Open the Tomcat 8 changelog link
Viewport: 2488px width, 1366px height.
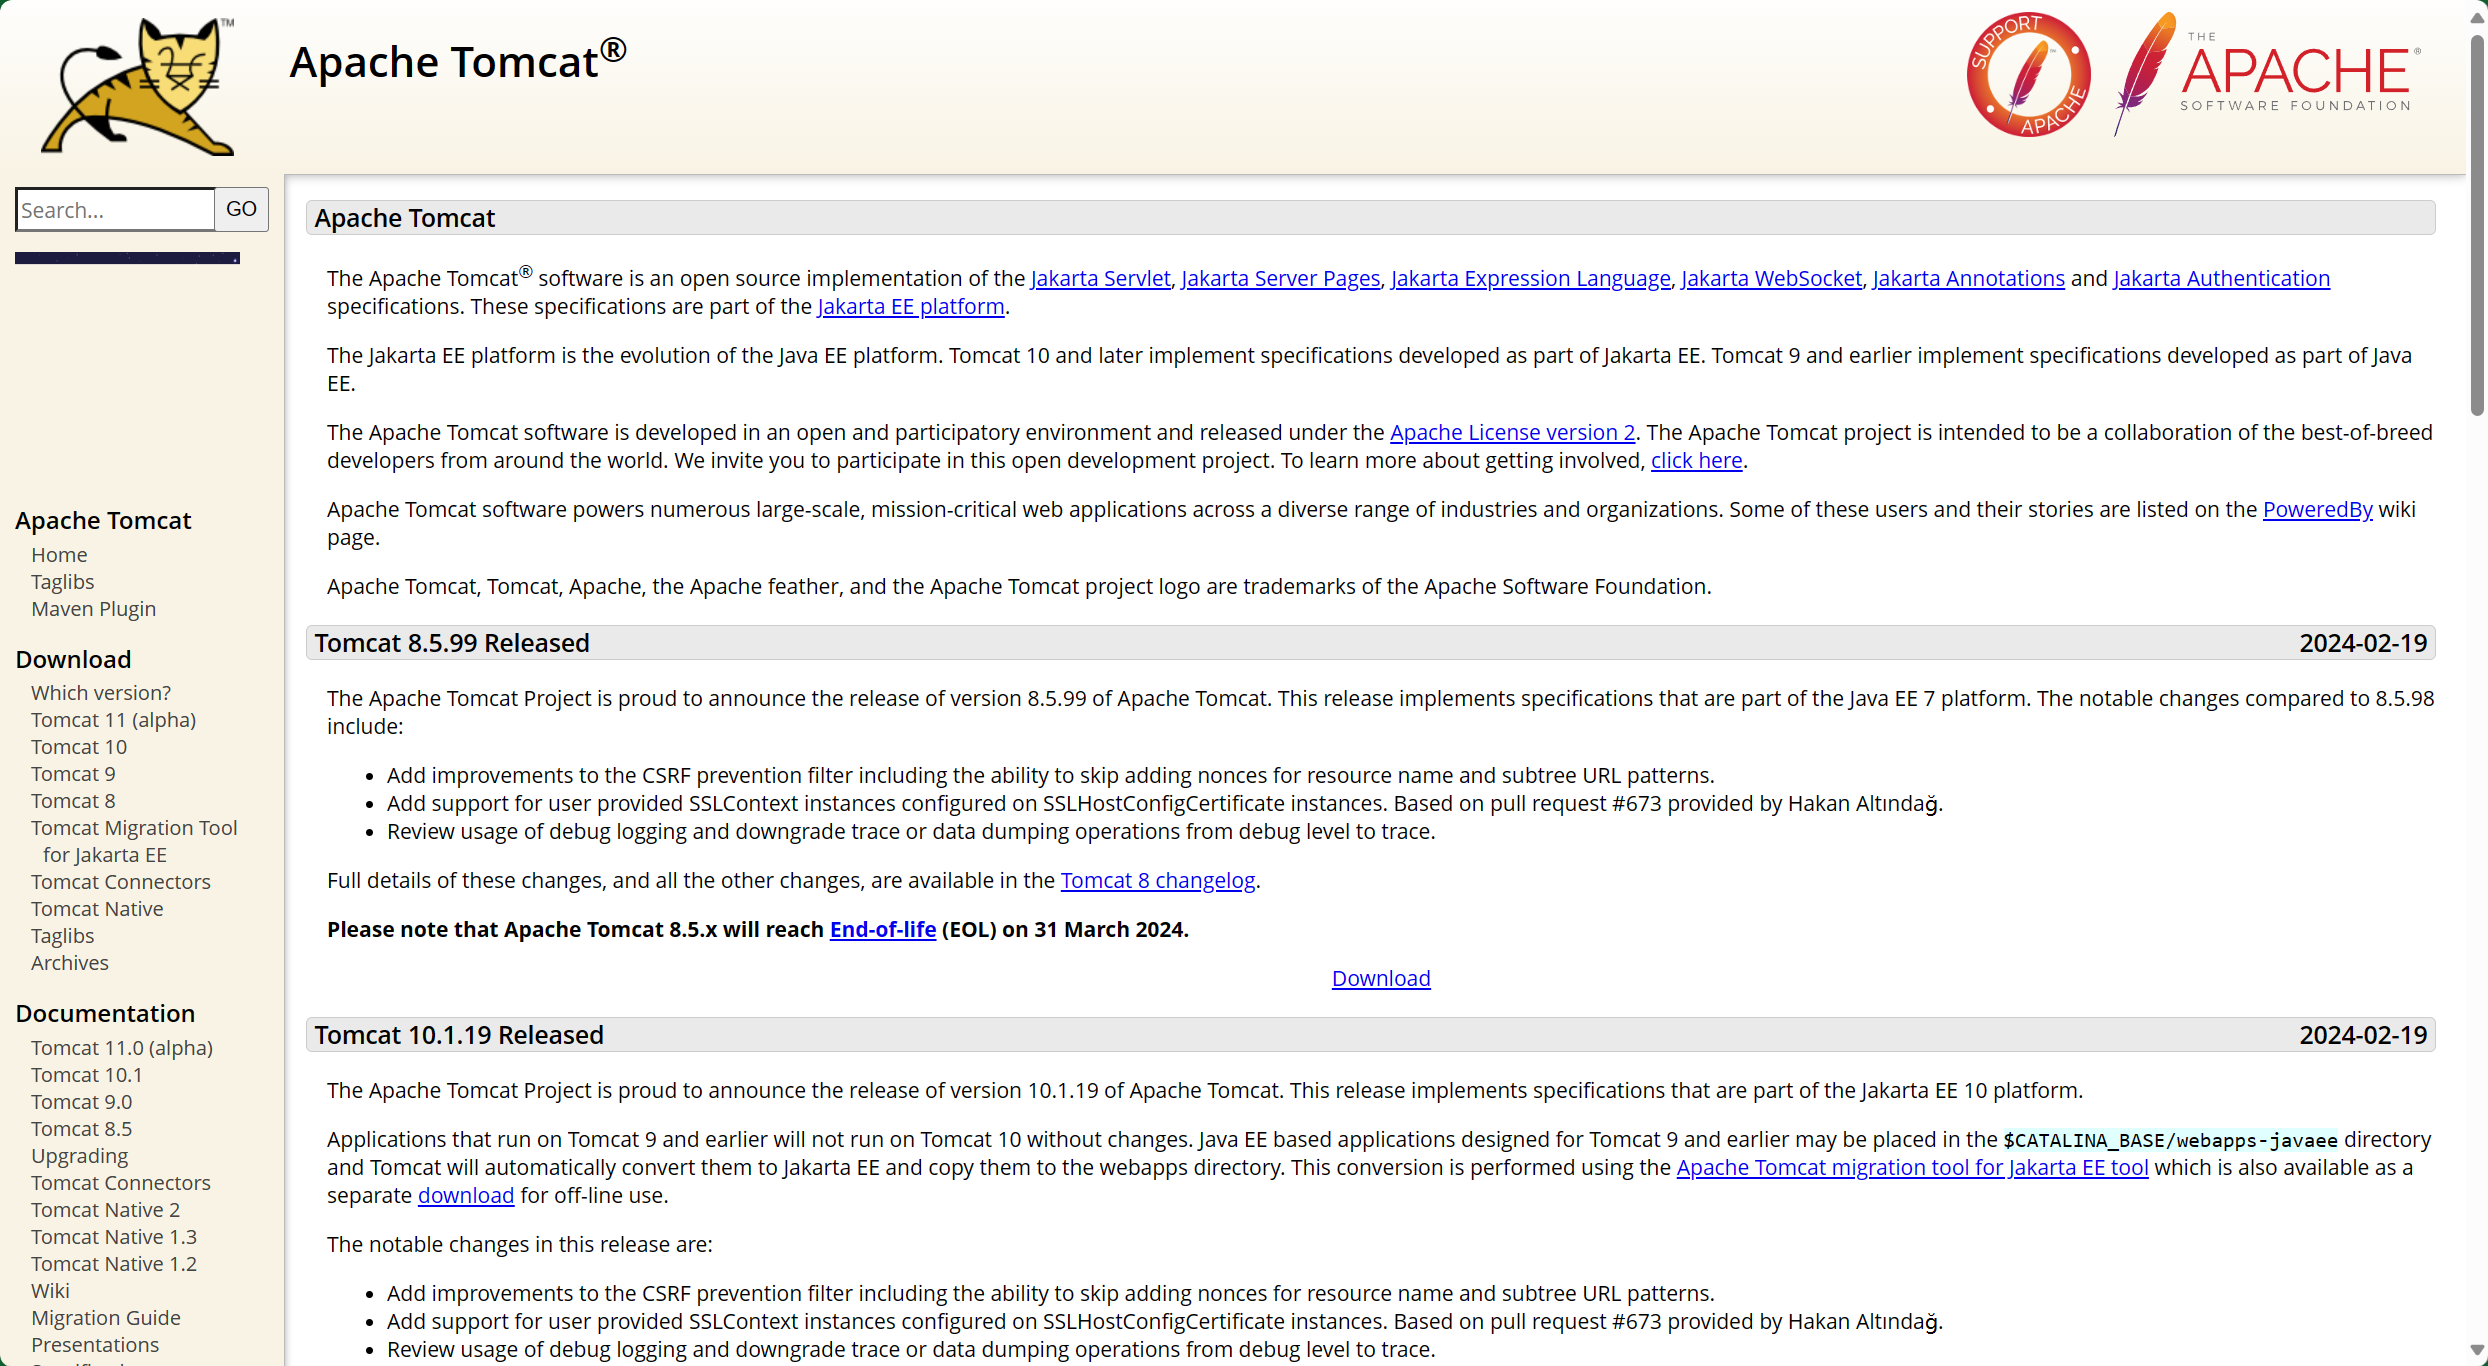(1157, 880)
